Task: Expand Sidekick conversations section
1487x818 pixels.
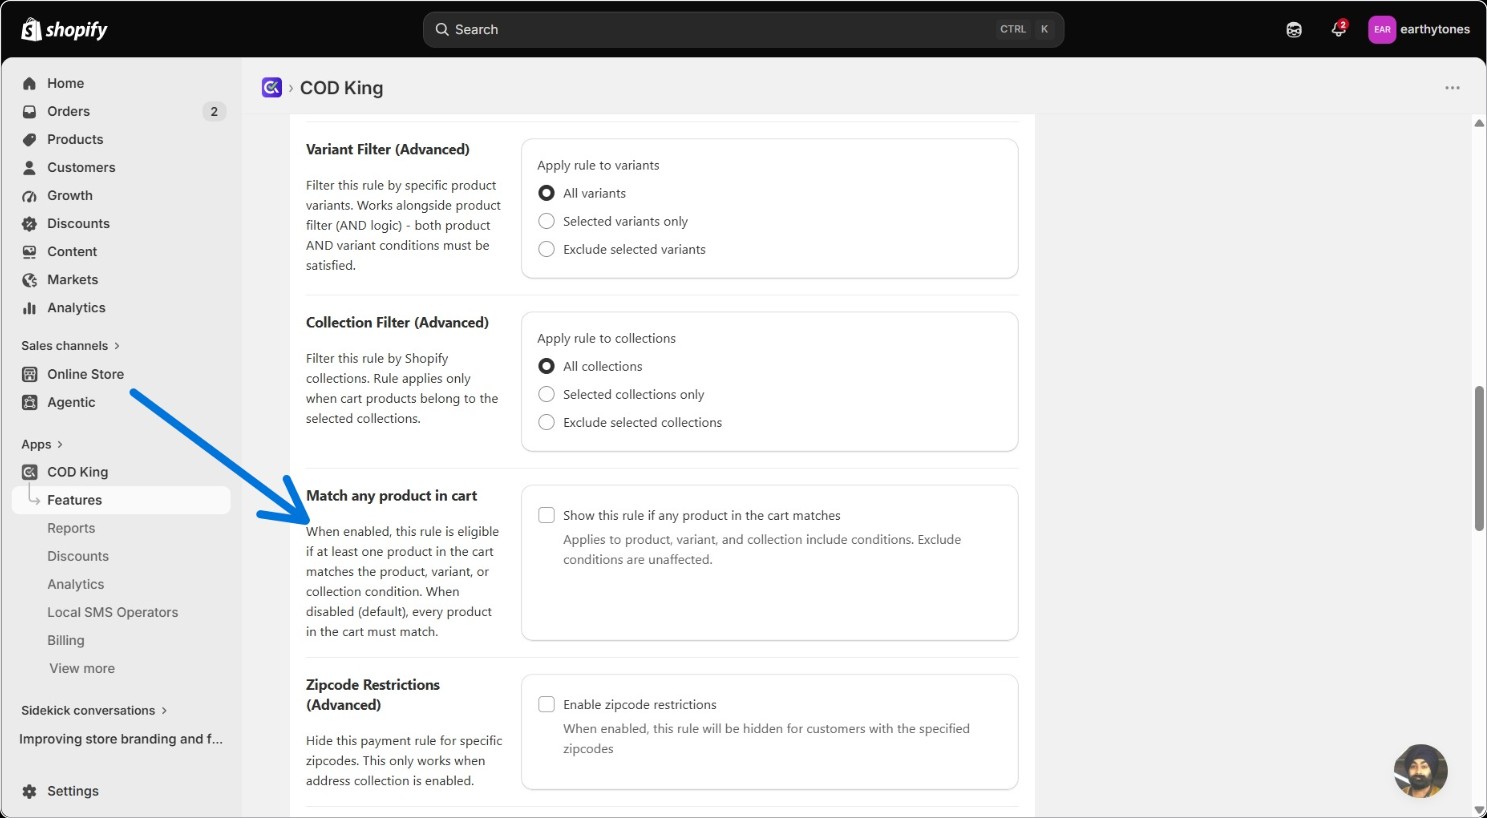Action: click(94, 711)
